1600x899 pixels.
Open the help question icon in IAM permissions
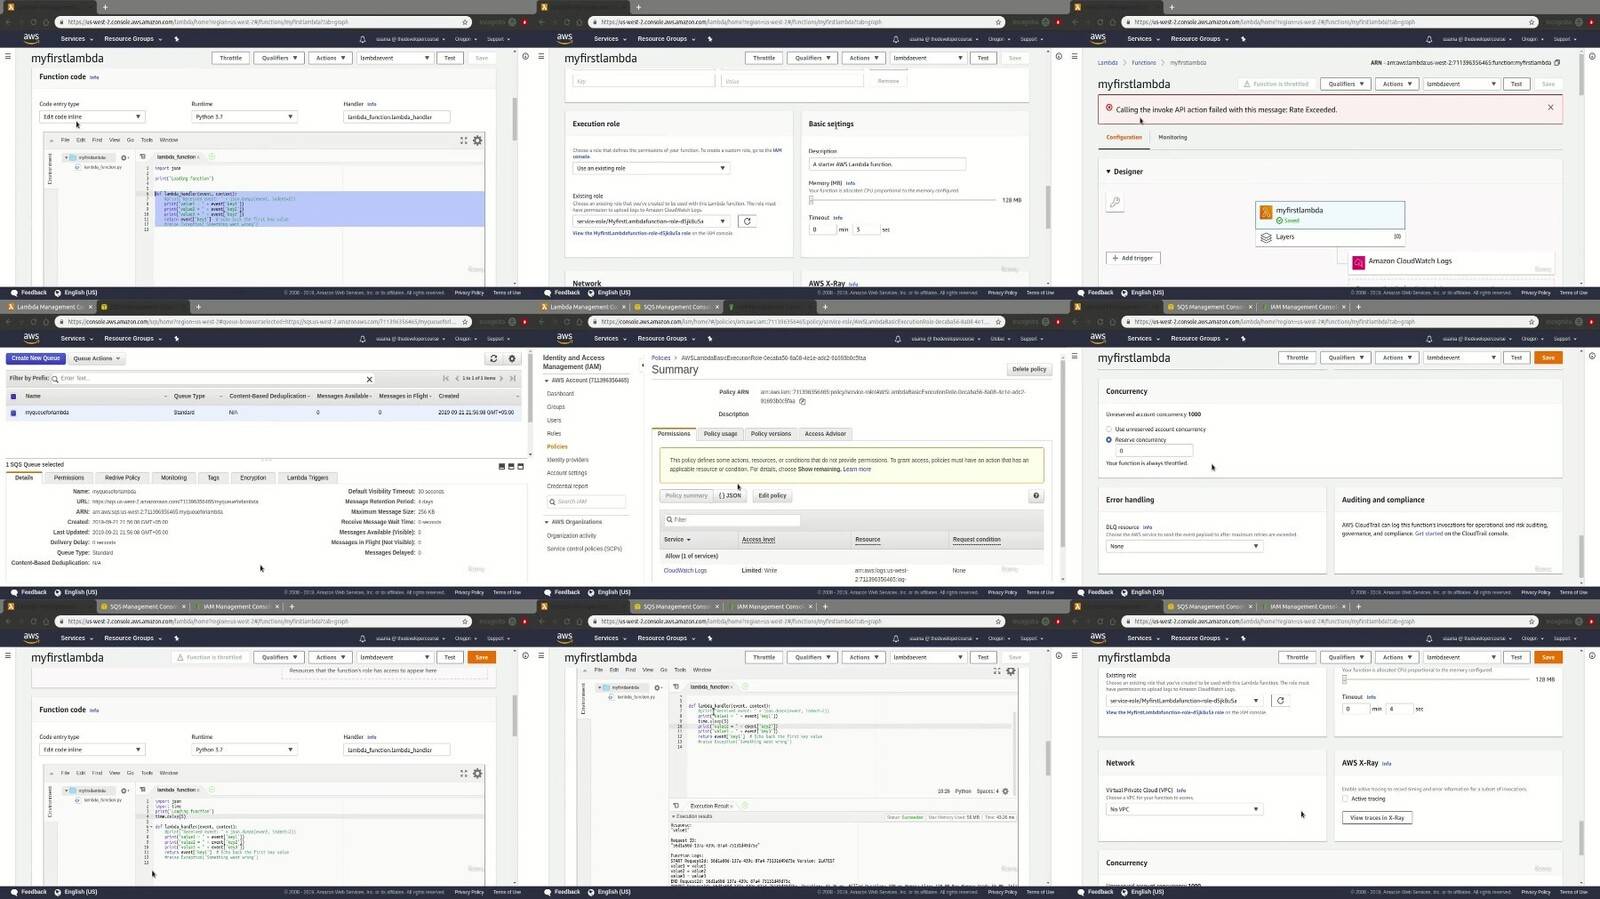[1036, 495]
